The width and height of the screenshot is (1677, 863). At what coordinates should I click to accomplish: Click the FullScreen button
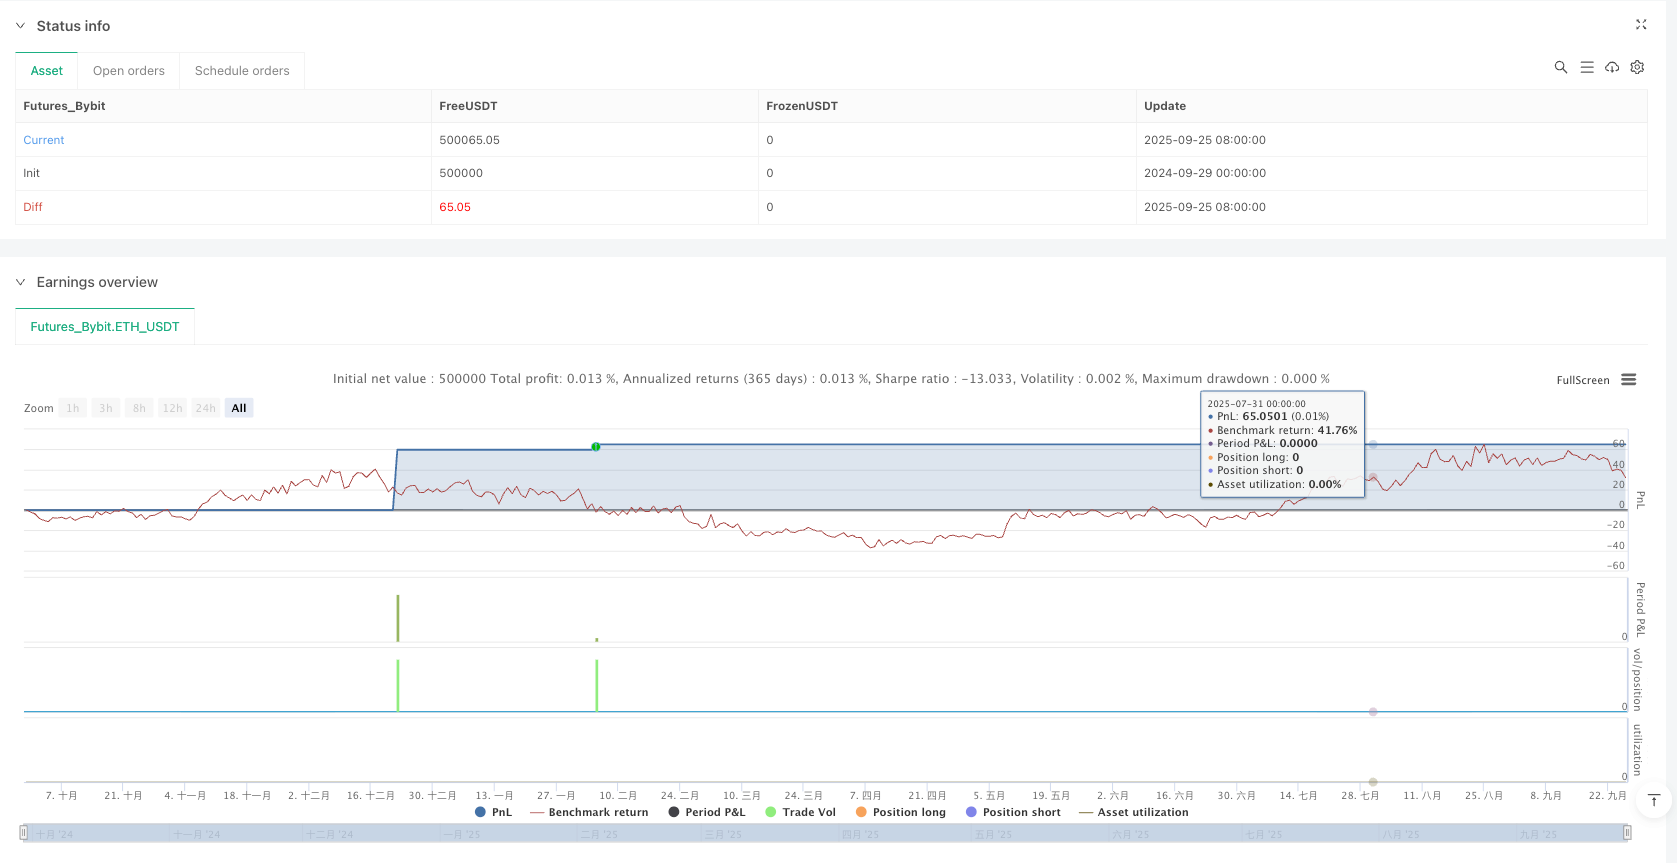click(x=1582, y=380)
